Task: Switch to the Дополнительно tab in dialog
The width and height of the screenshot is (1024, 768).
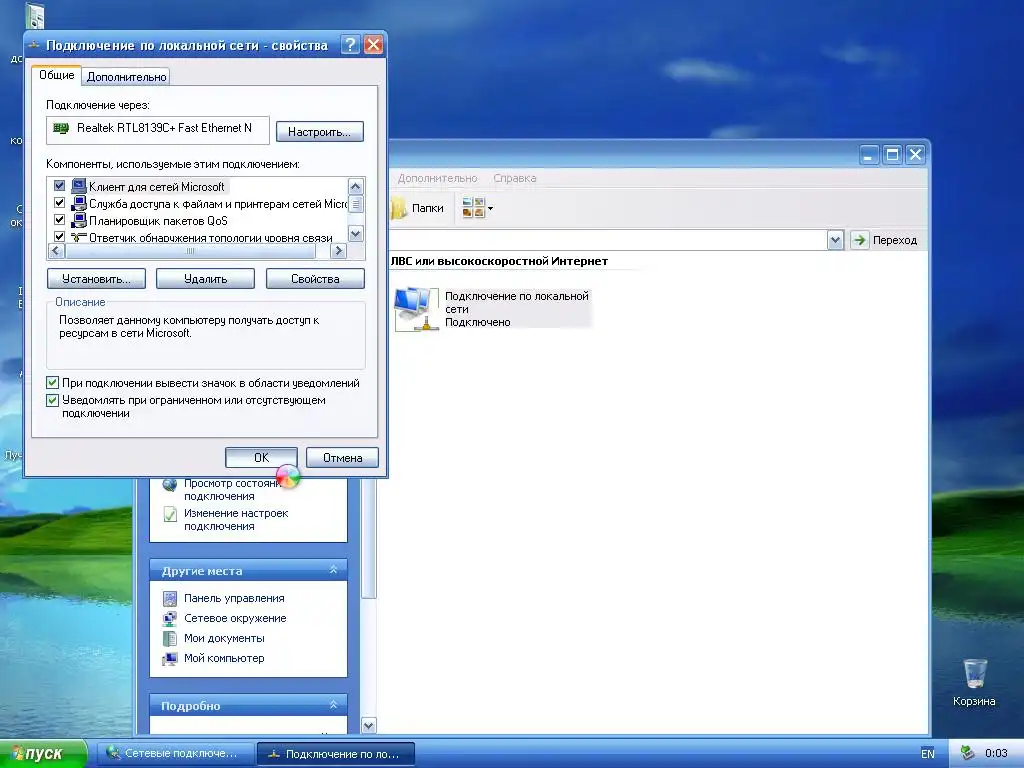Action: [x=127, y=77]
